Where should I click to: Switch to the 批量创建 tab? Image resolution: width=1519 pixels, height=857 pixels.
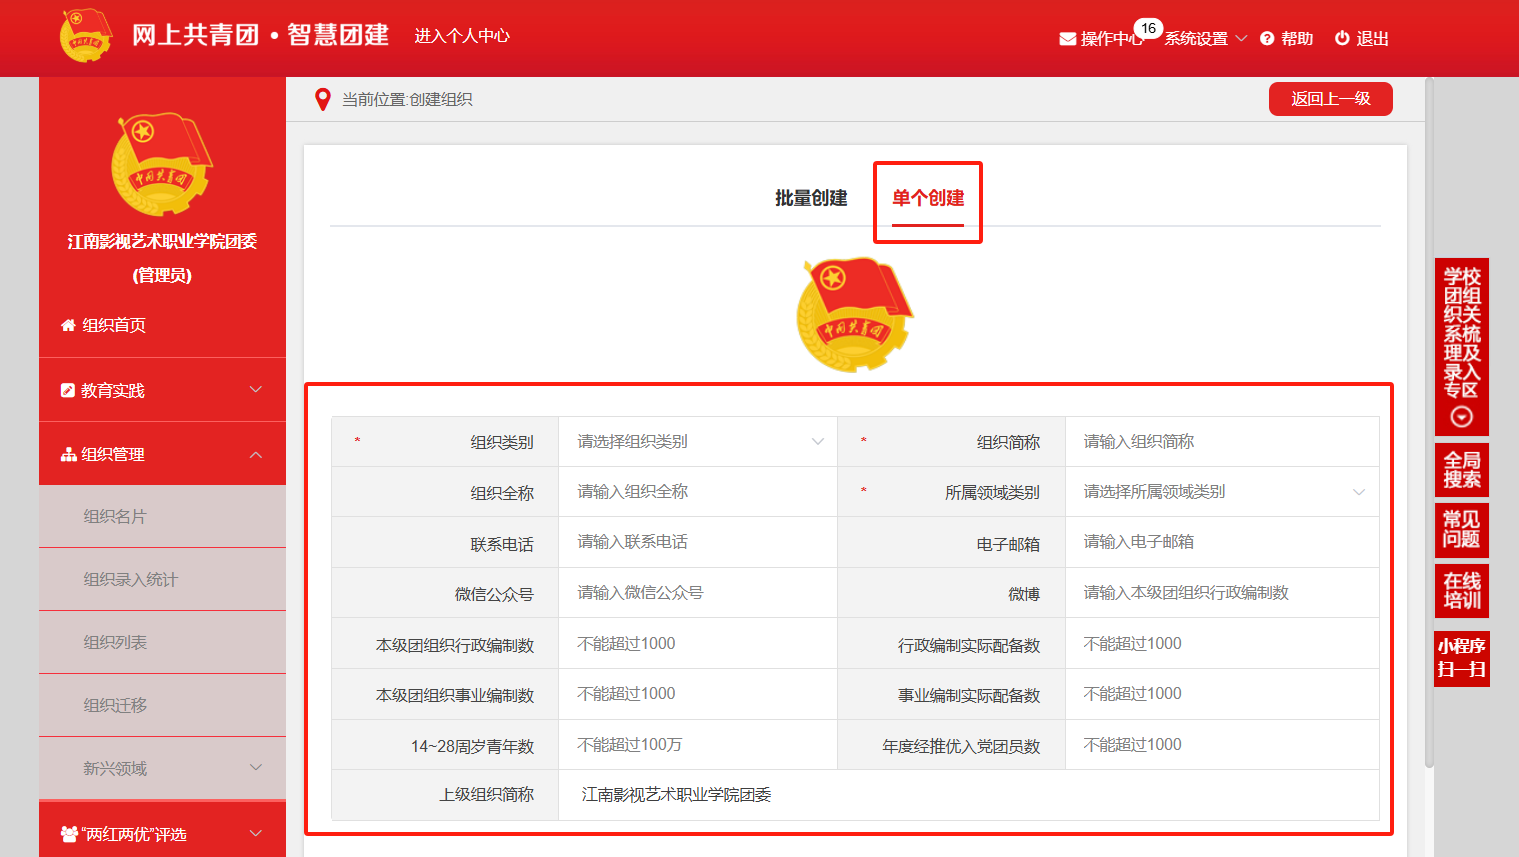point(811,198)
